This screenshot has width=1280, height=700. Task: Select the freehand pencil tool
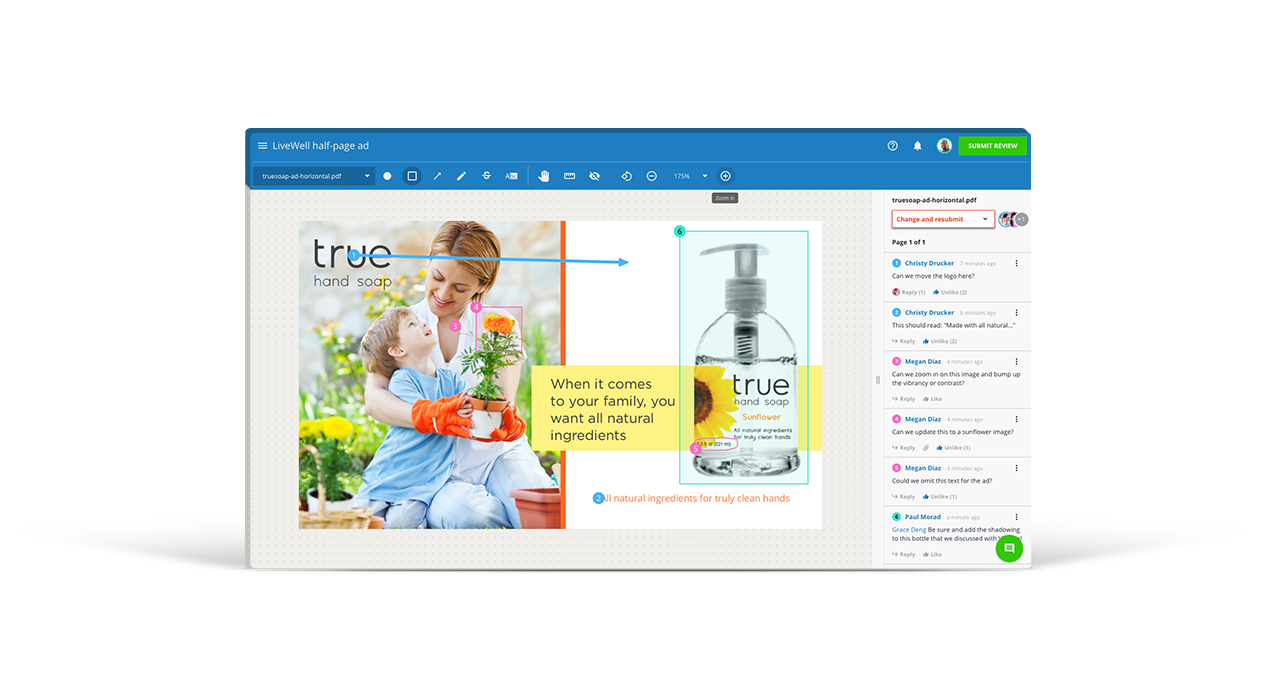[x=462, y=176]
